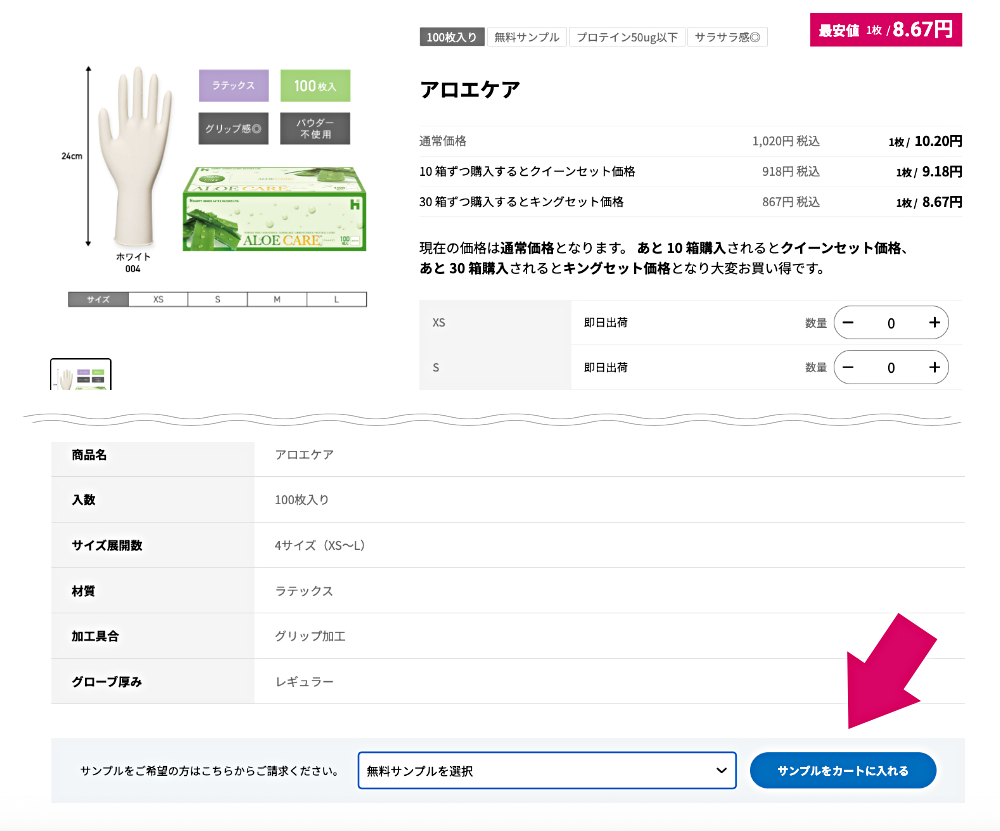Click the グリップ感◎ badge
The width and height of the screenshot is (1000, 831).
coord(233,129)
